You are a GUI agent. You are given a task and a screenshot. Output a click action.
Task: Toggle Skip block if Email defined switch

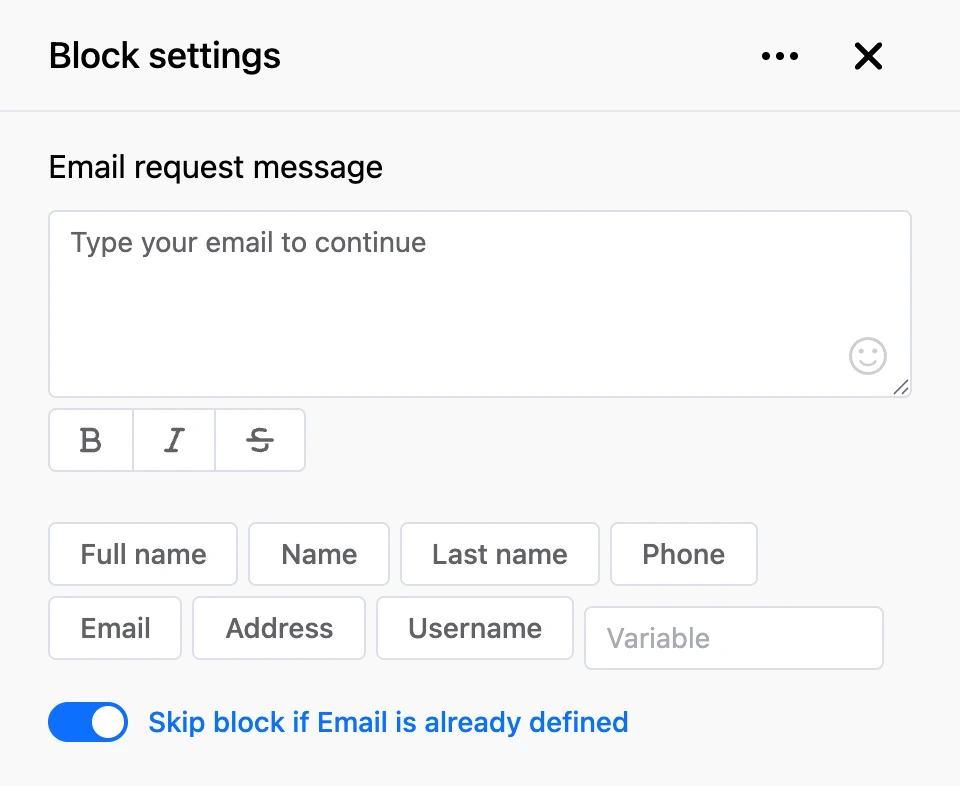click(88, 722)
